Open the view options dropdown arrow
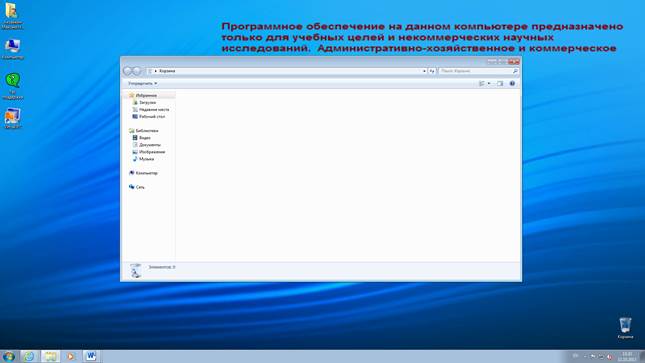 (489, 84)
